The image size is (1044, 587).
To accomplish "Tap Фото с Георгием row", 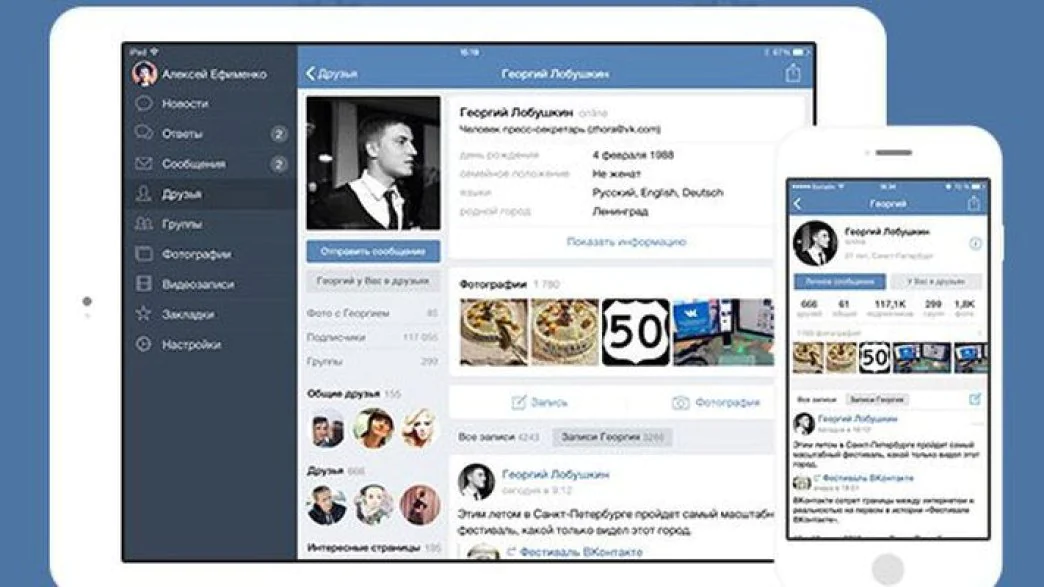I will [373, 313].
